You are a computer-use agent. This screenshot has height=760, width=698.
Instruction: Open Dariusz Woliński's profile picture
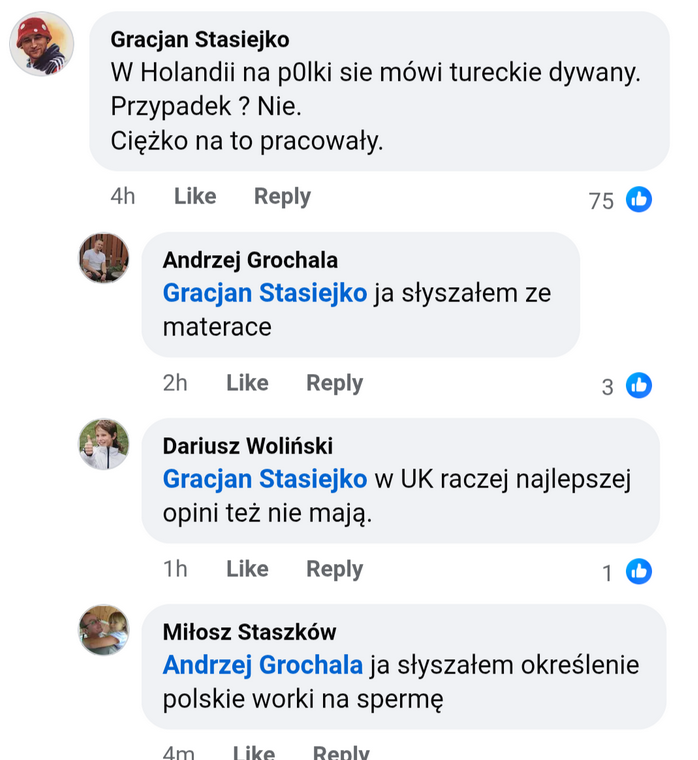point(104,444)
